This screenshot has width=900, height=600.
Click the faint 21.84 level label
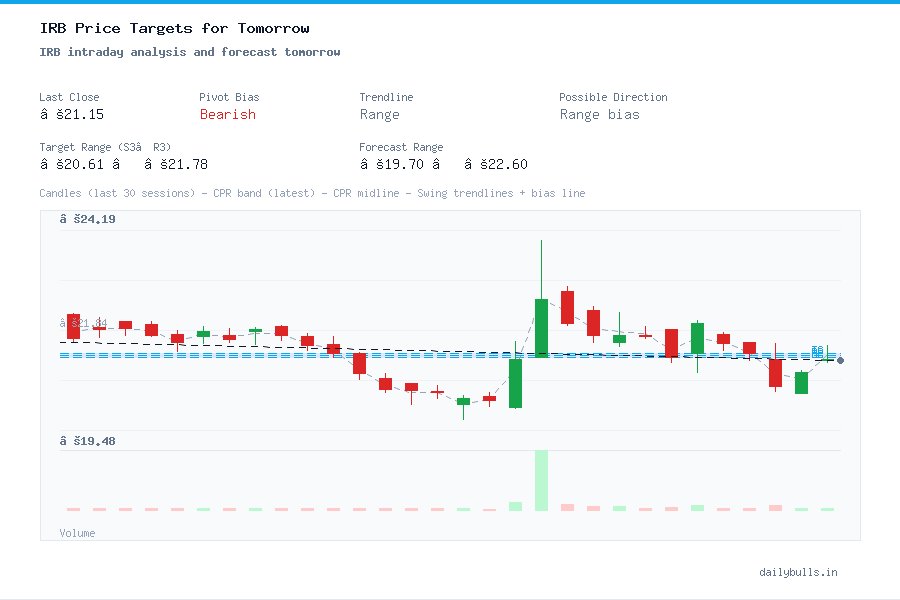click(x=84, y=323)
